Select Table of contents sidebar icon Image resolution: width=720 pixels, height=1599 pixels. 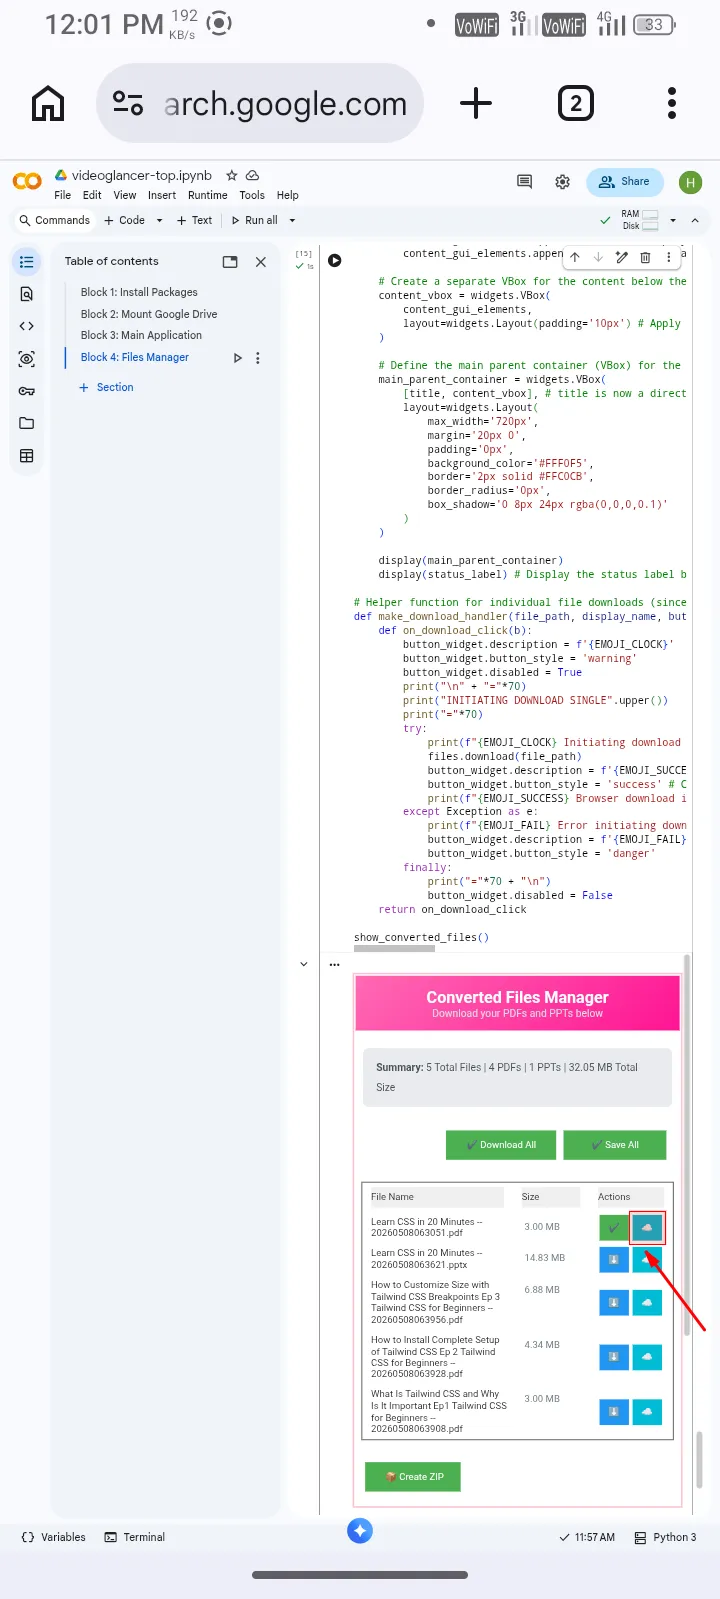[x=27, y=262]
